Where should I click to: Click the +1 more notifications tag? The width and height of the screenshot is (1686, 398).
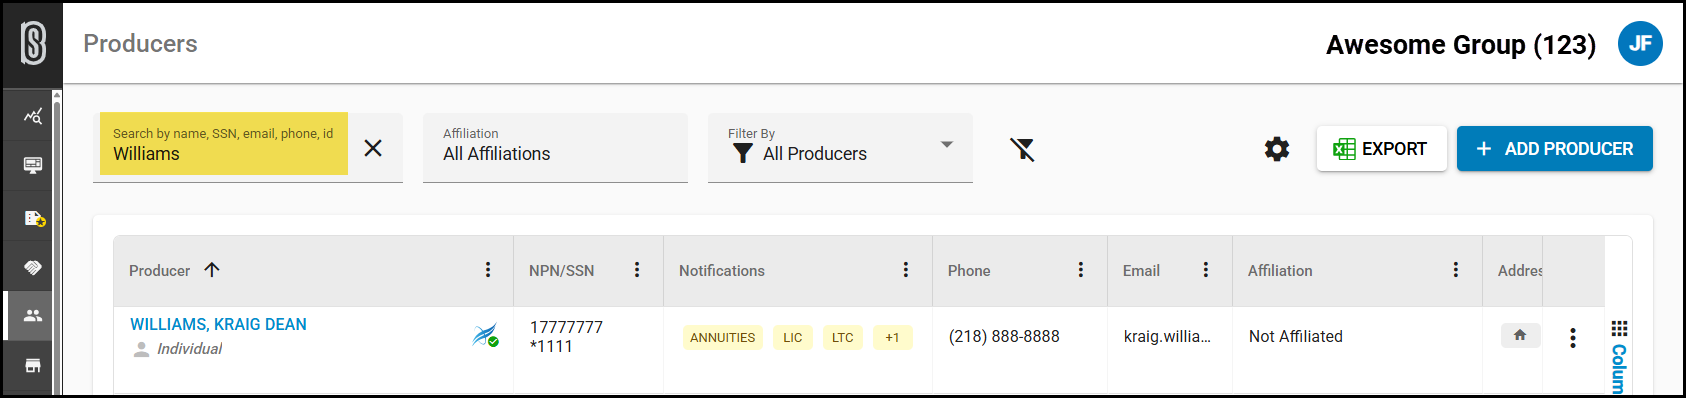(x=892, y=337)
